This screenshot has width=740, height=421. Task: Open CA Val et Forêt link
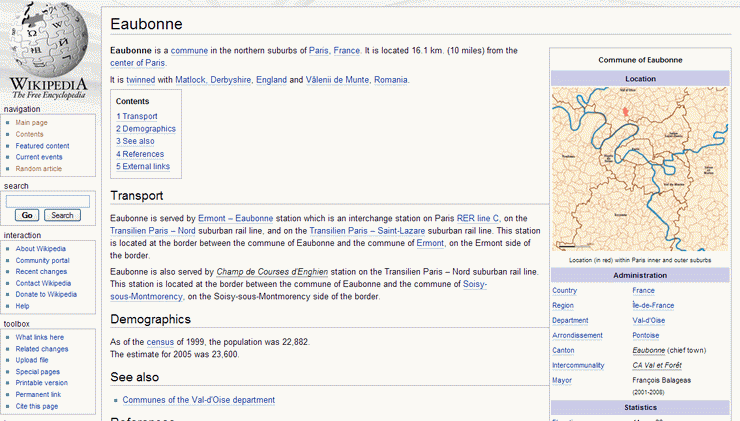point(657,365)
